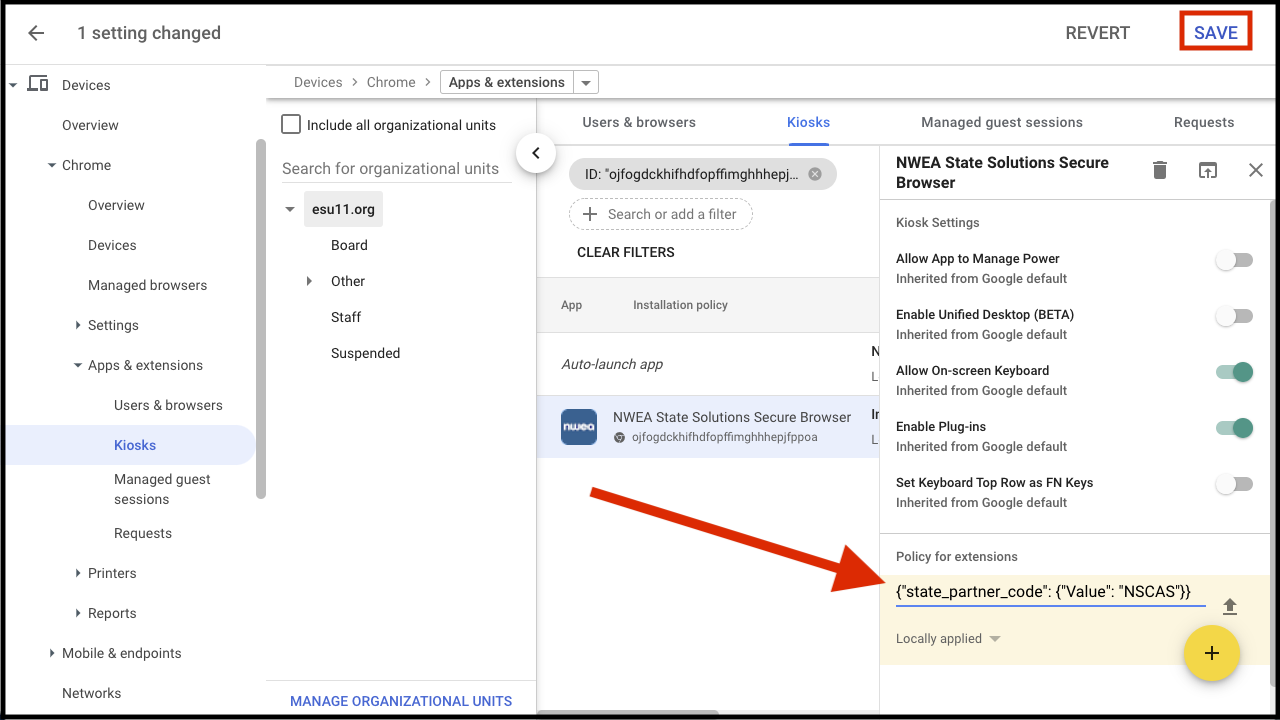Turn off Allow On-screen Keyboard
The image size is (1280, 720).
(1234, 372)
